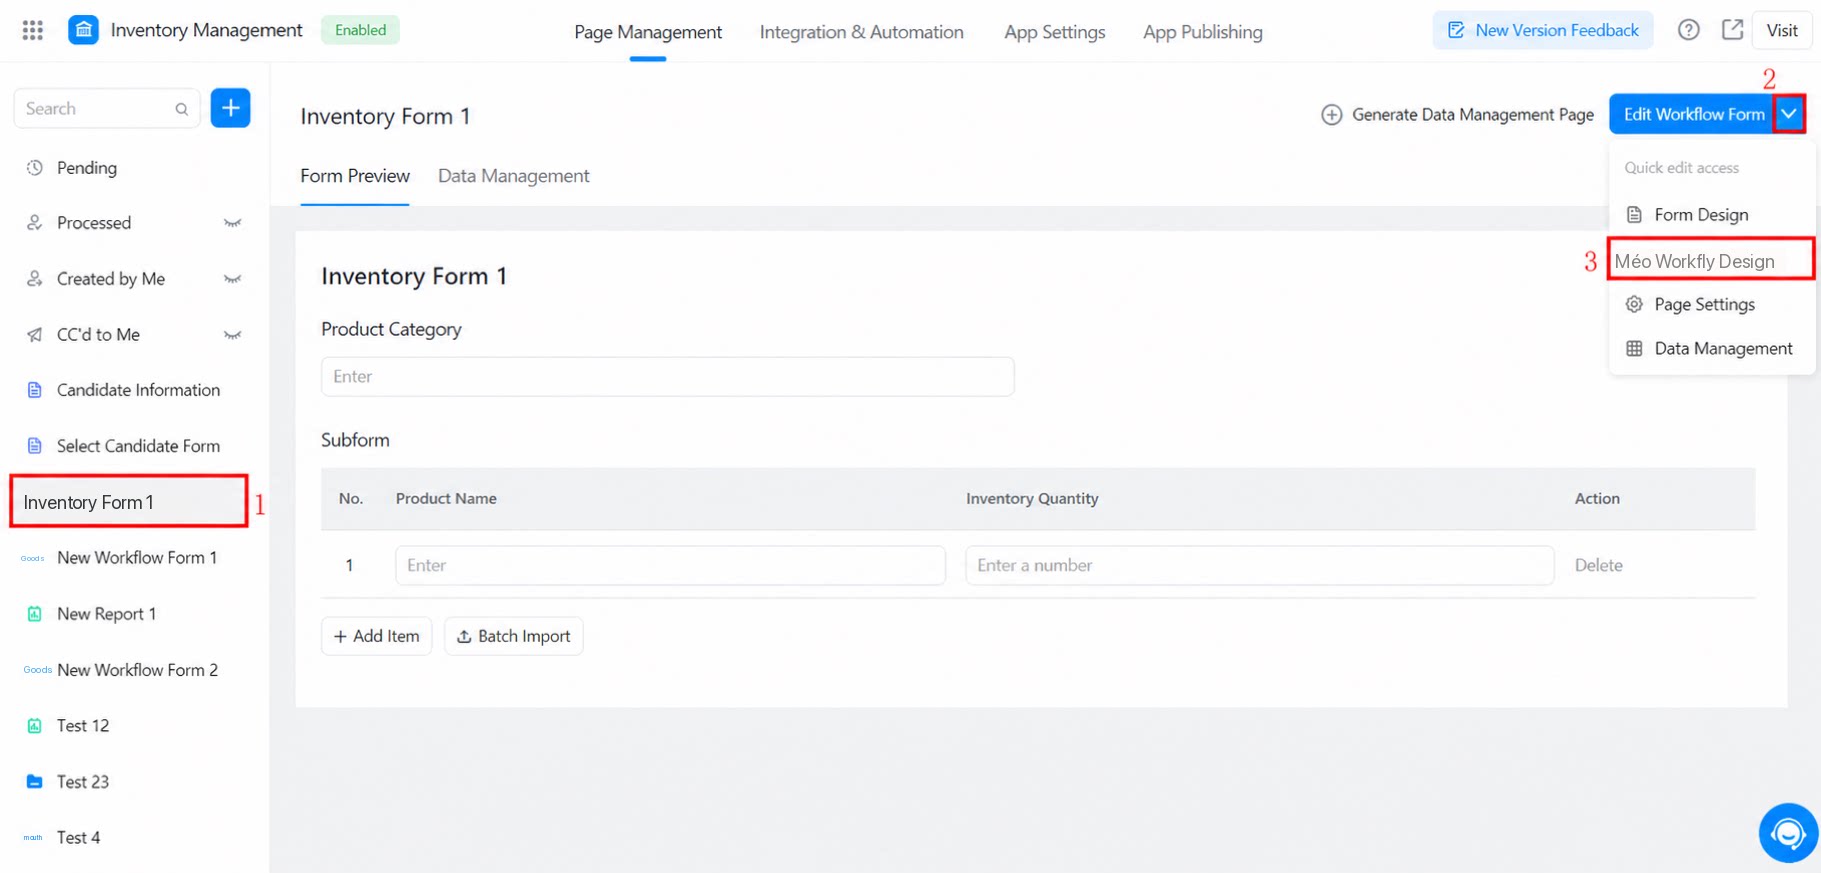Toggle visibility eye icon for Created by Me
This screenshot has width=1821, height=873.
(x=232, y=279)
